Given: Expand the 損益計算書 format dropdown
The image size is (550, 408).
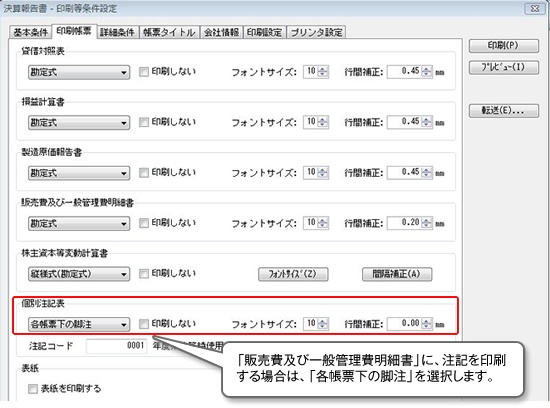Looking at the screenshot, I should pos(79,123).
